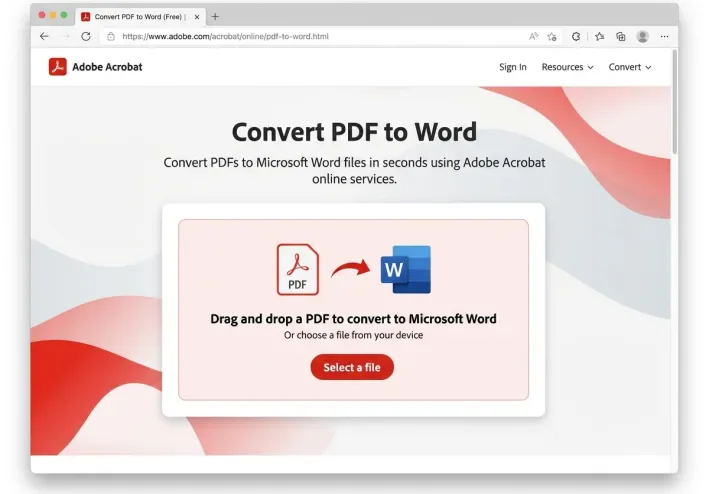
Task: Click the Microsoft Word icon in the drop zone
Action: 406,269
